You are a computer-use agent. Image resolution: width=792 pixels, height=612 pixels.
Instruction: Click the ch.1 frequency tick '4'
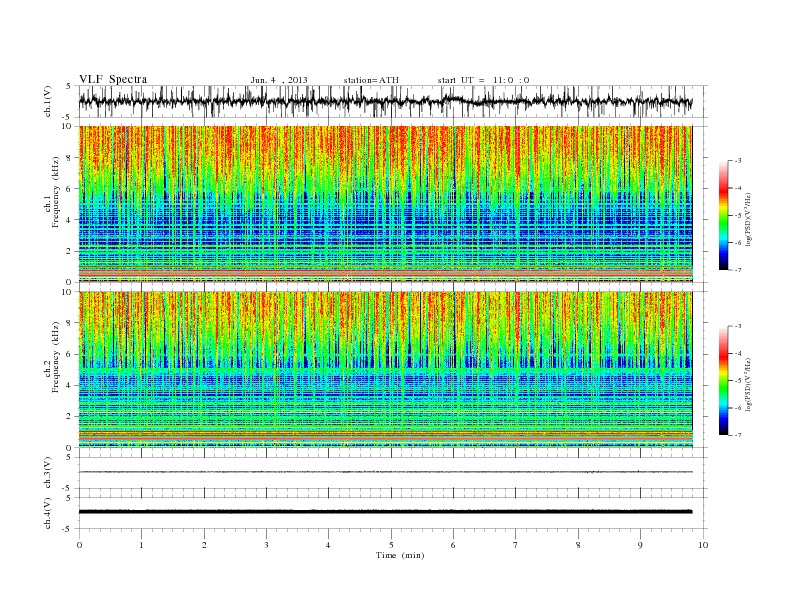point(70,220)
